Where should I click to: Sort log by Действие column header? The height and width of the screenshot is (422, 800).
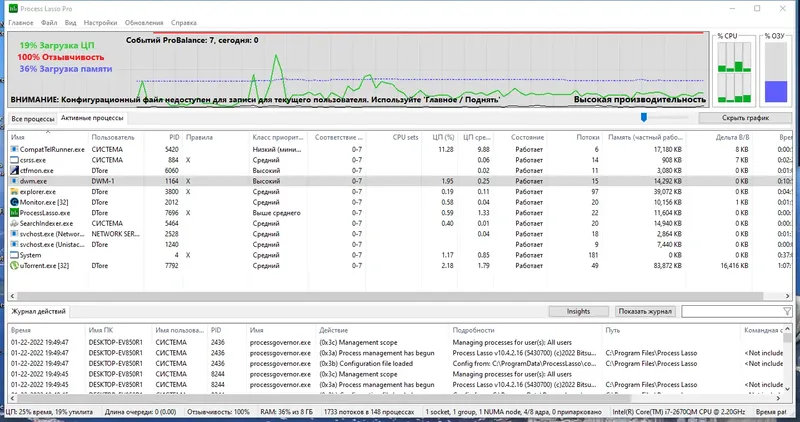(x=382, y=330)
